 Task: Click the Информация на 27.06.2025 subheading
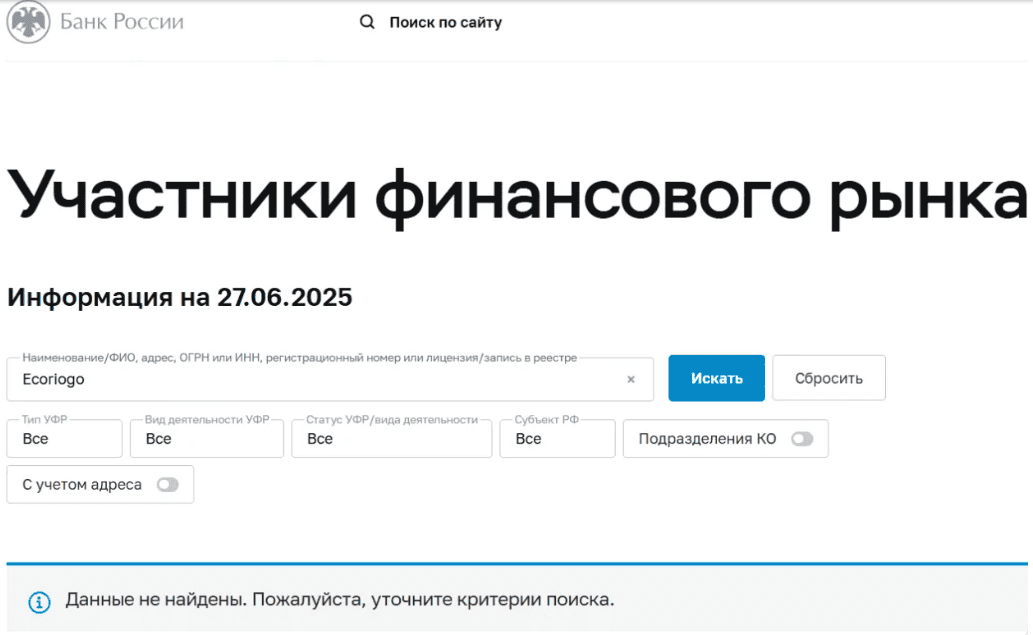tap(180, 298)
